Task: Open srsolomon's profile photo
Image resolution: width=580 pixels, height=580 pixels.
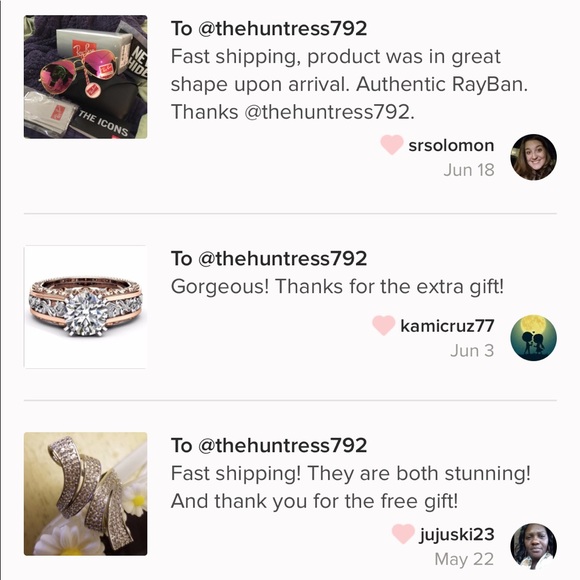Action: coord(533,157)
